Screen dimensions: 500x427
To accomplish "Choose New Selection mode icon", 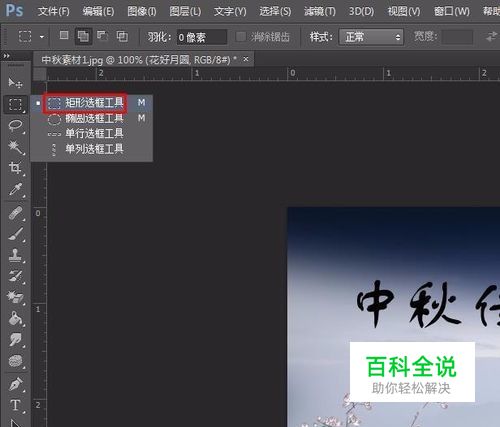I will pos(64,35).
